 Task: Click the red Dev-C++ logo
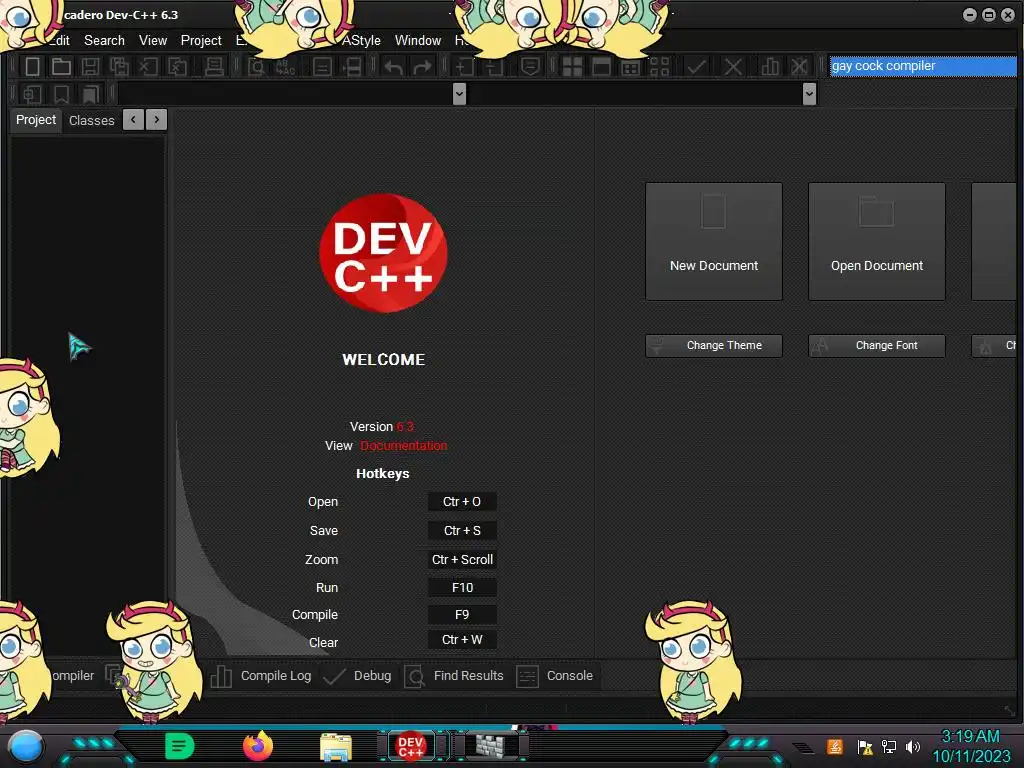coord(383,253)
